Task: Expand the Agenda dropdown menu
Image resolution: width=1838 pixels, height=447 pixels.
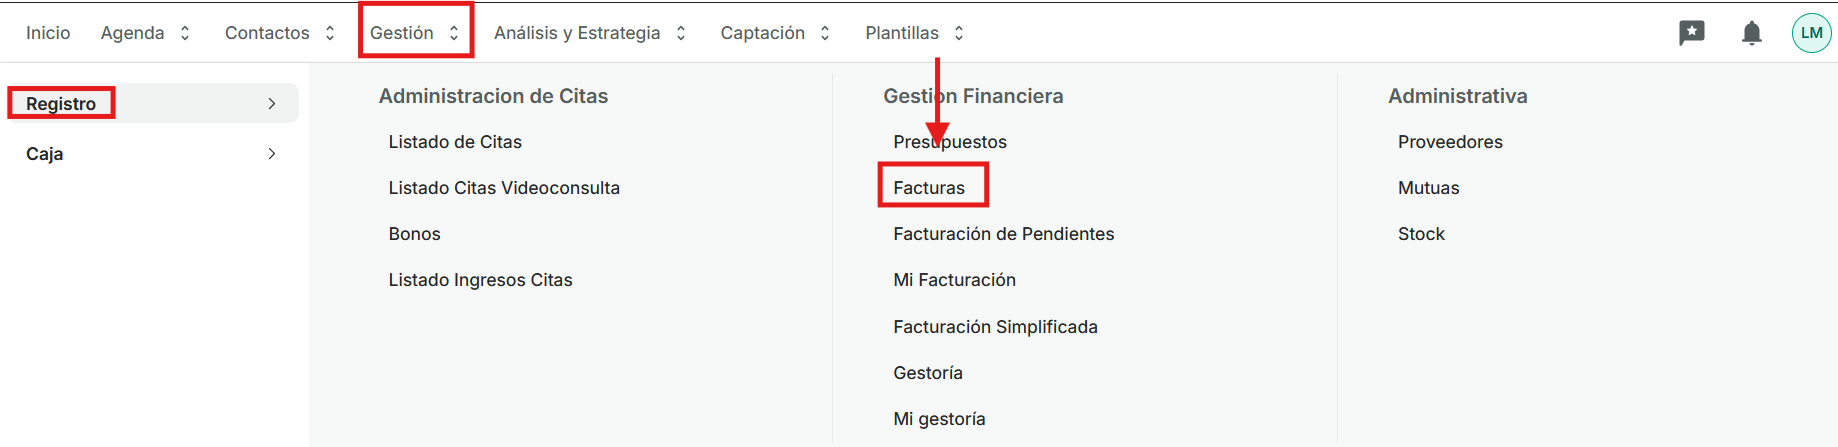Action: [145, 33]
